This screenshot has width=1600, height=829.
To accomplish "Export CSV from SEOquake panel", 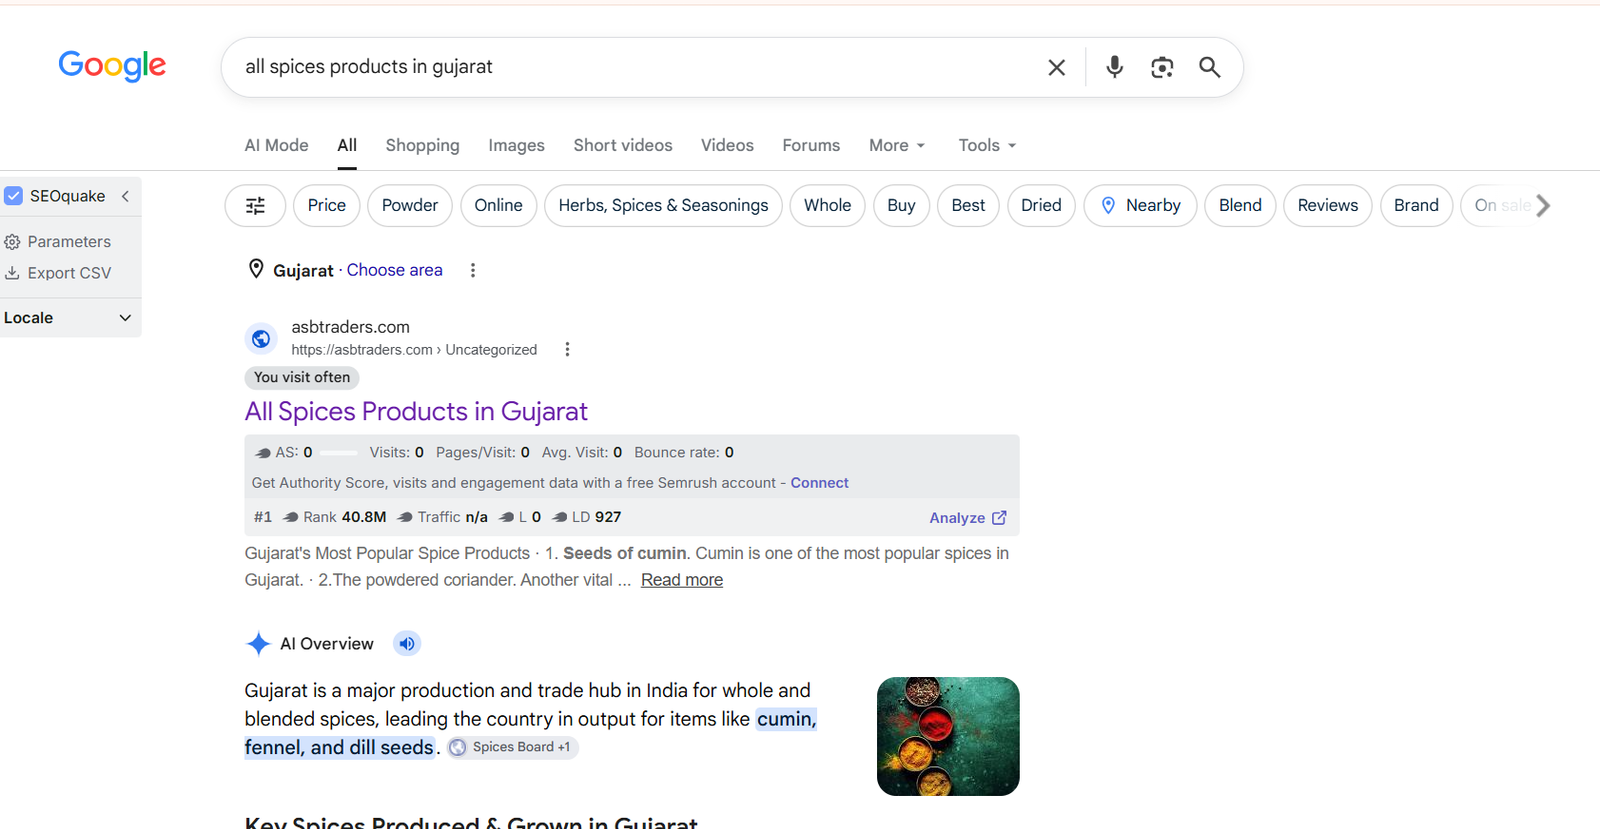I will (x=58, y=273).
